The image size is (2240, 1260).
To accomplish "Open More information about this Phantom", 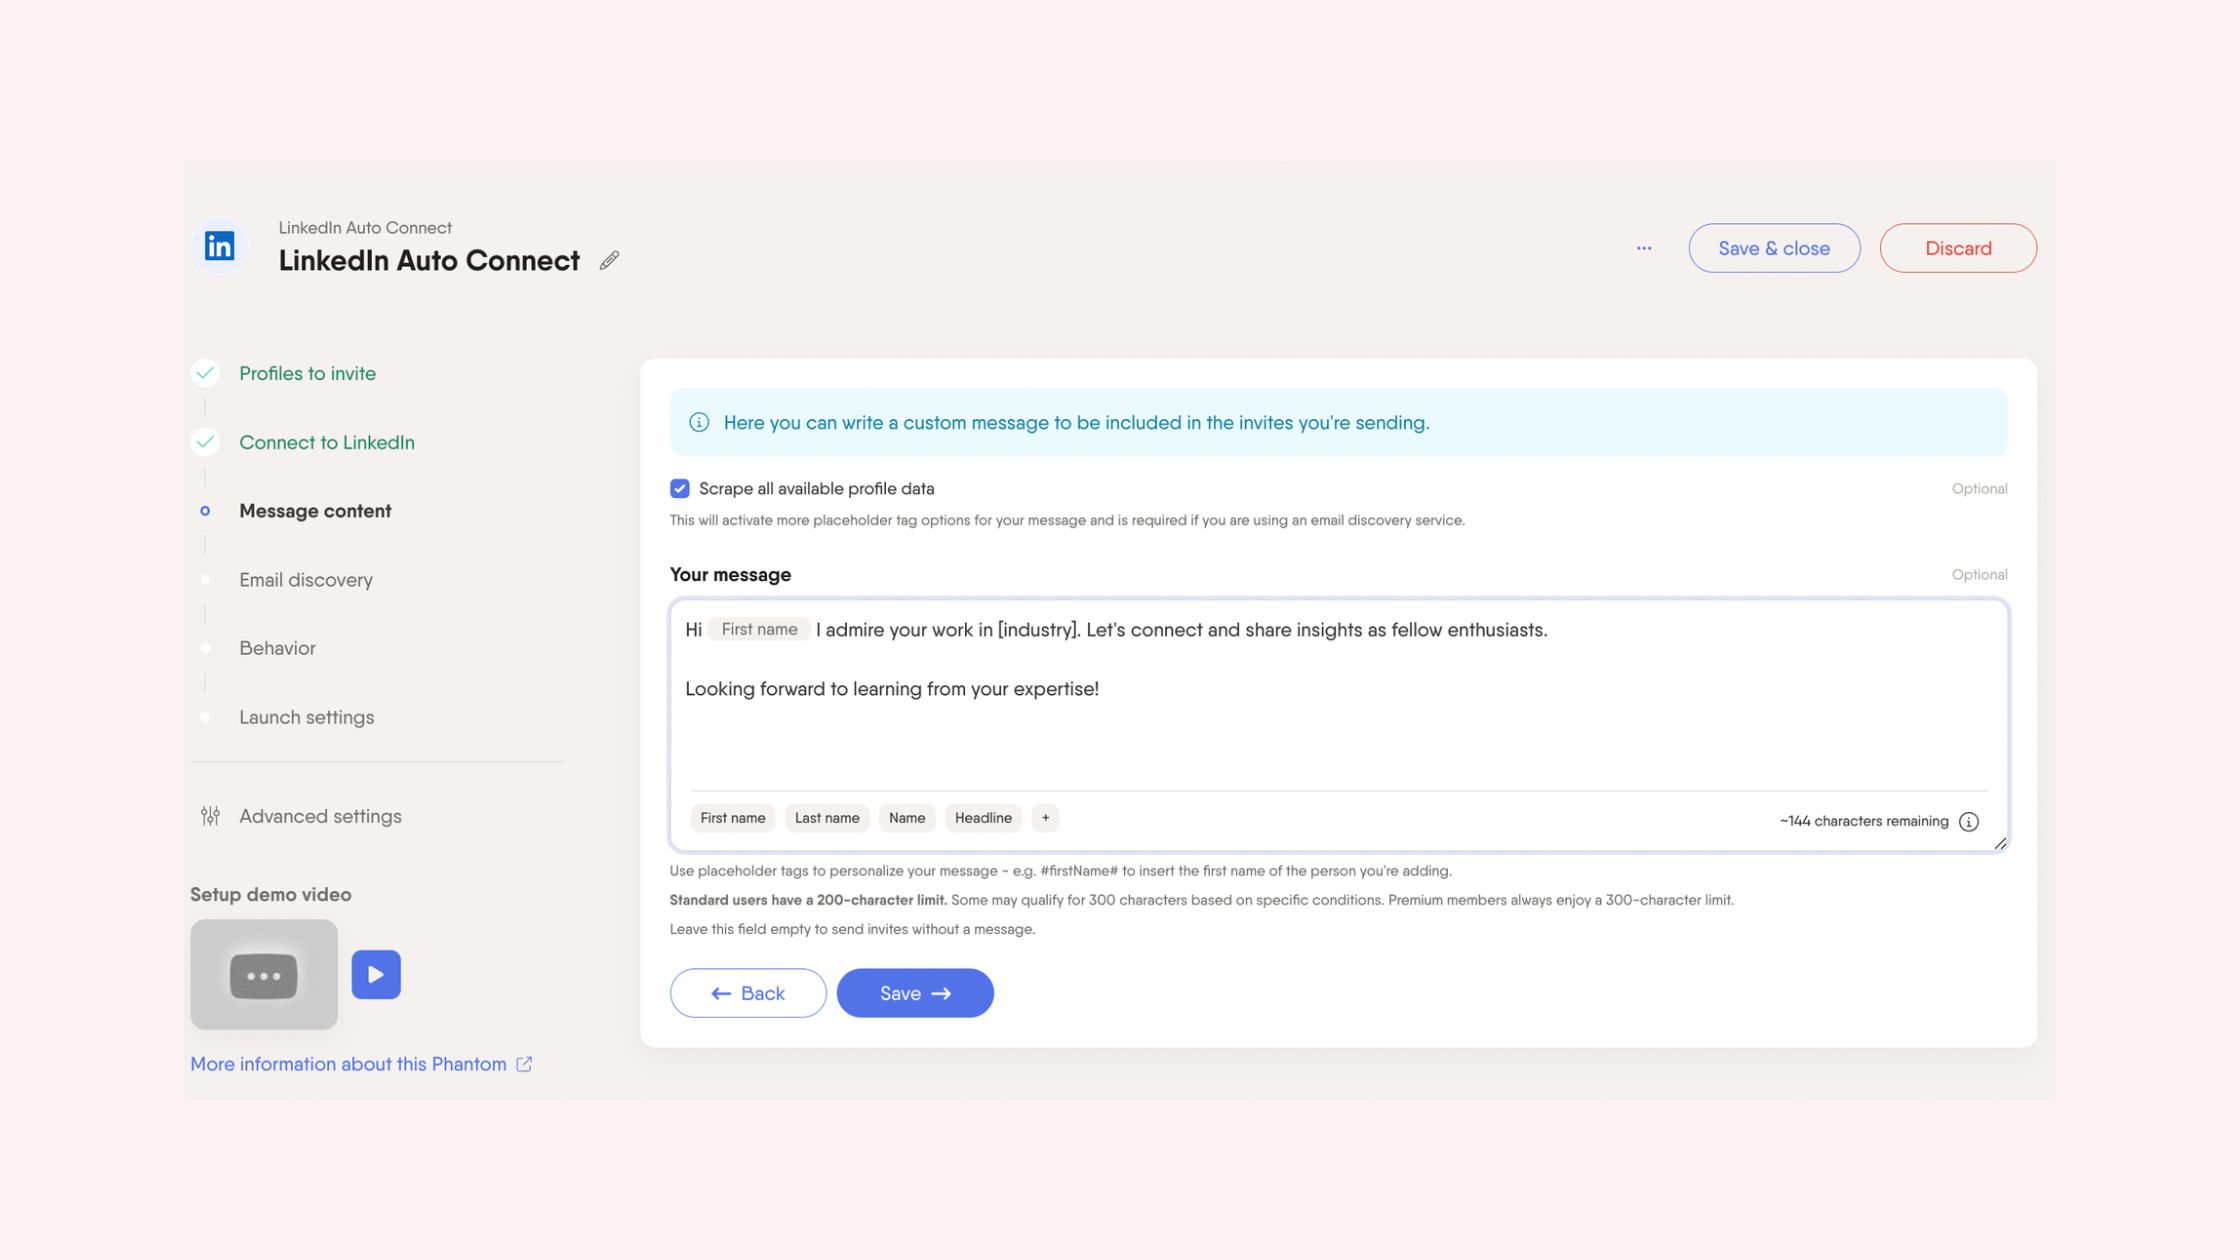I will pyautogui.click(x=348, y=1063).
